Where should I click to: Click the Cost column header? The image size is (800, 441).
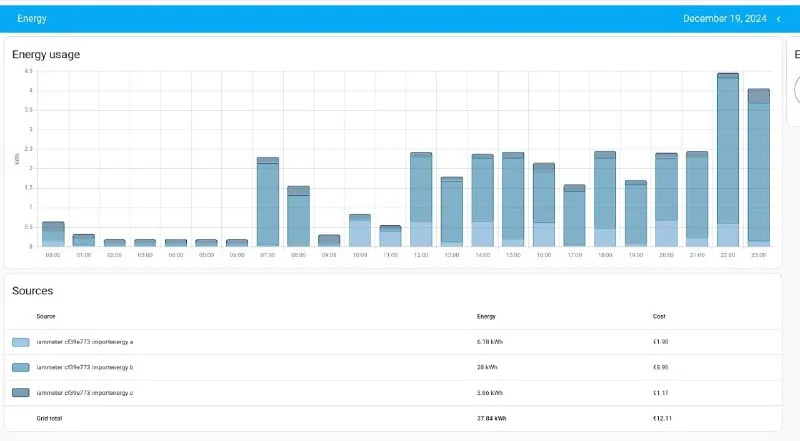tap(659, 316)
